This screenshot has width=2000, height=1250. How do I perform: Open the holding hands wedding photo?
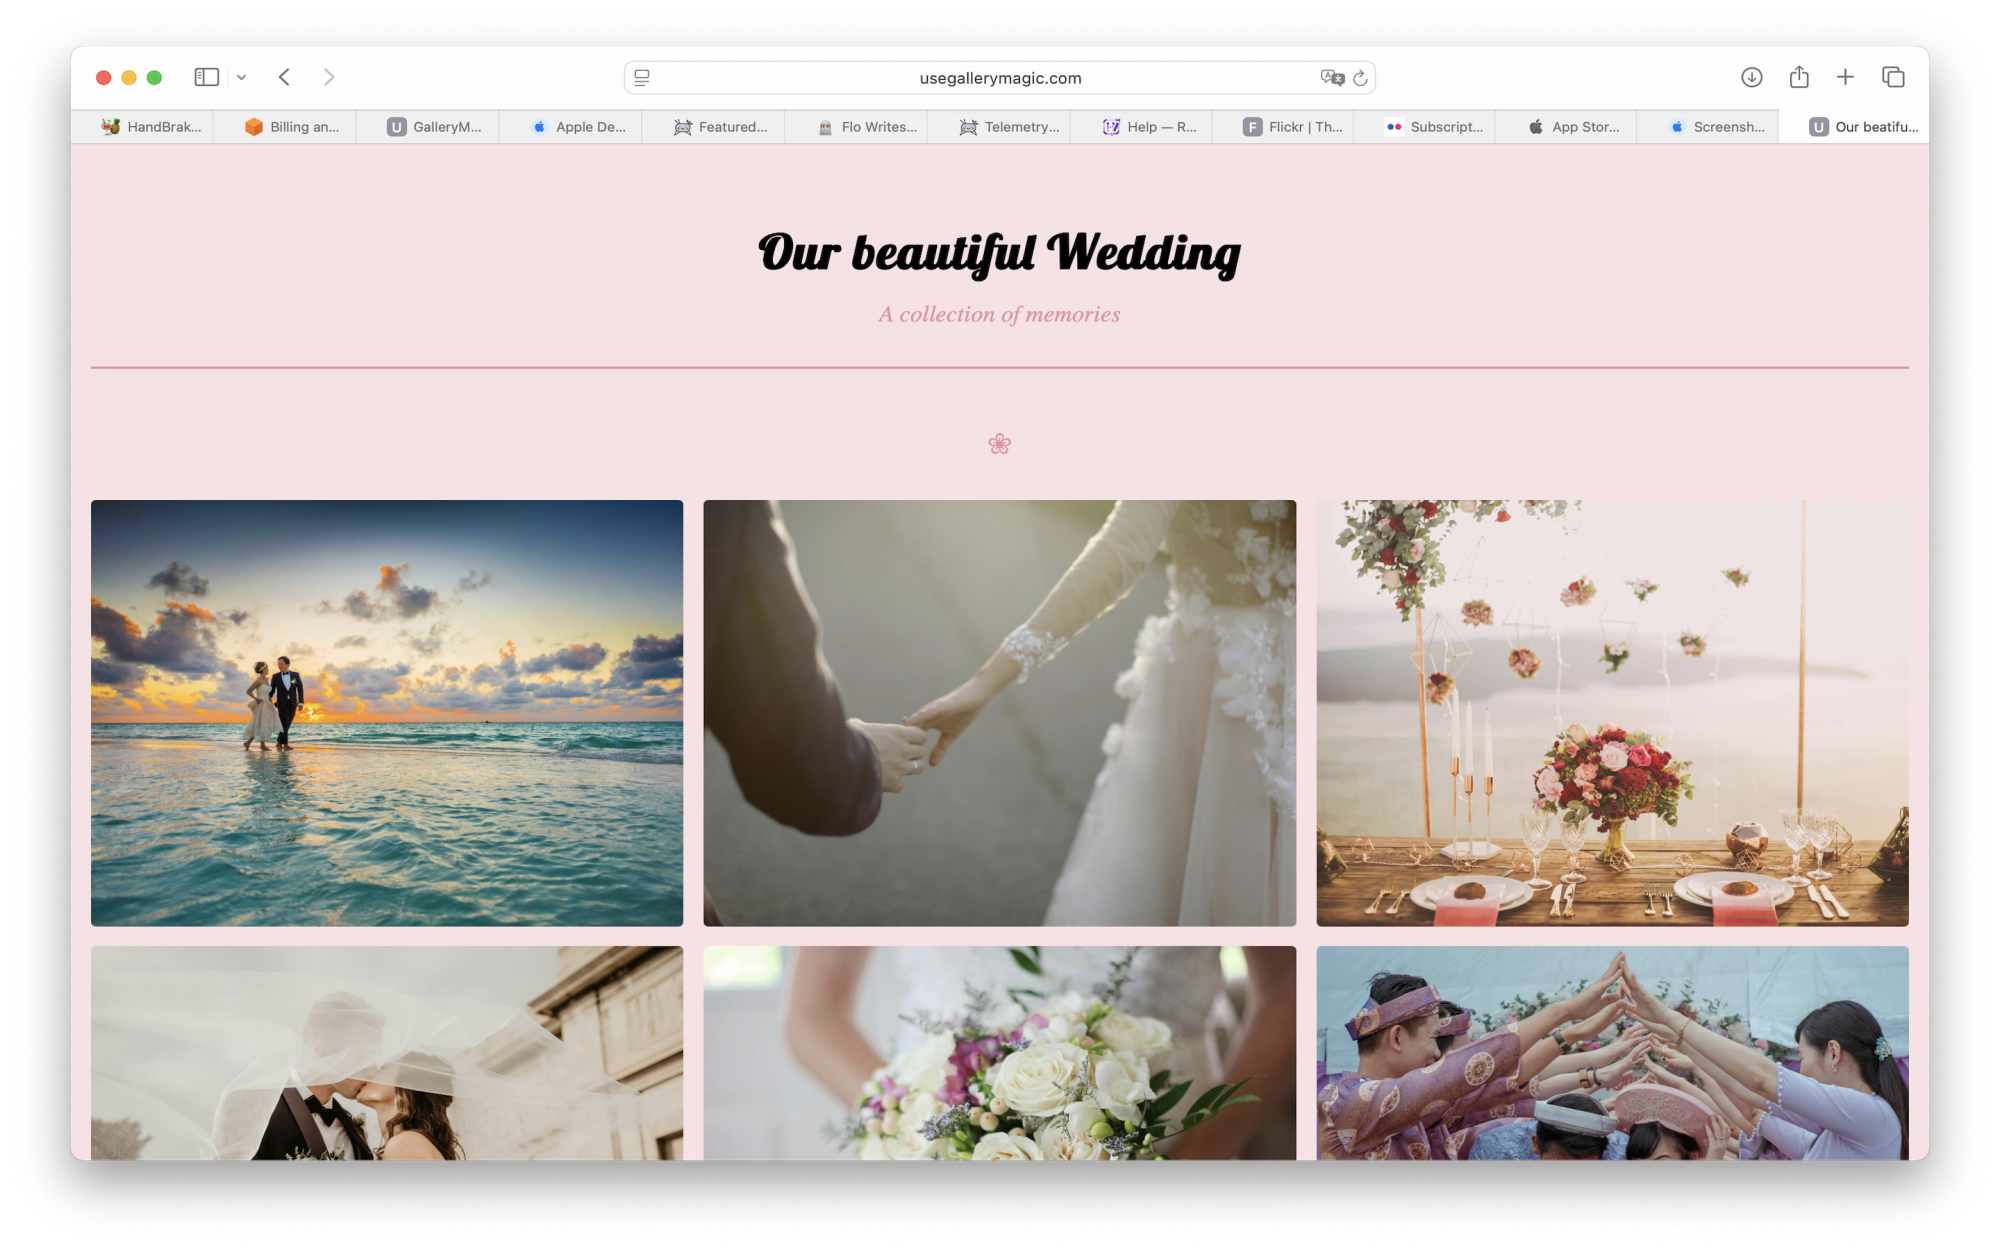pyautogui.click(x=999, y=713)
